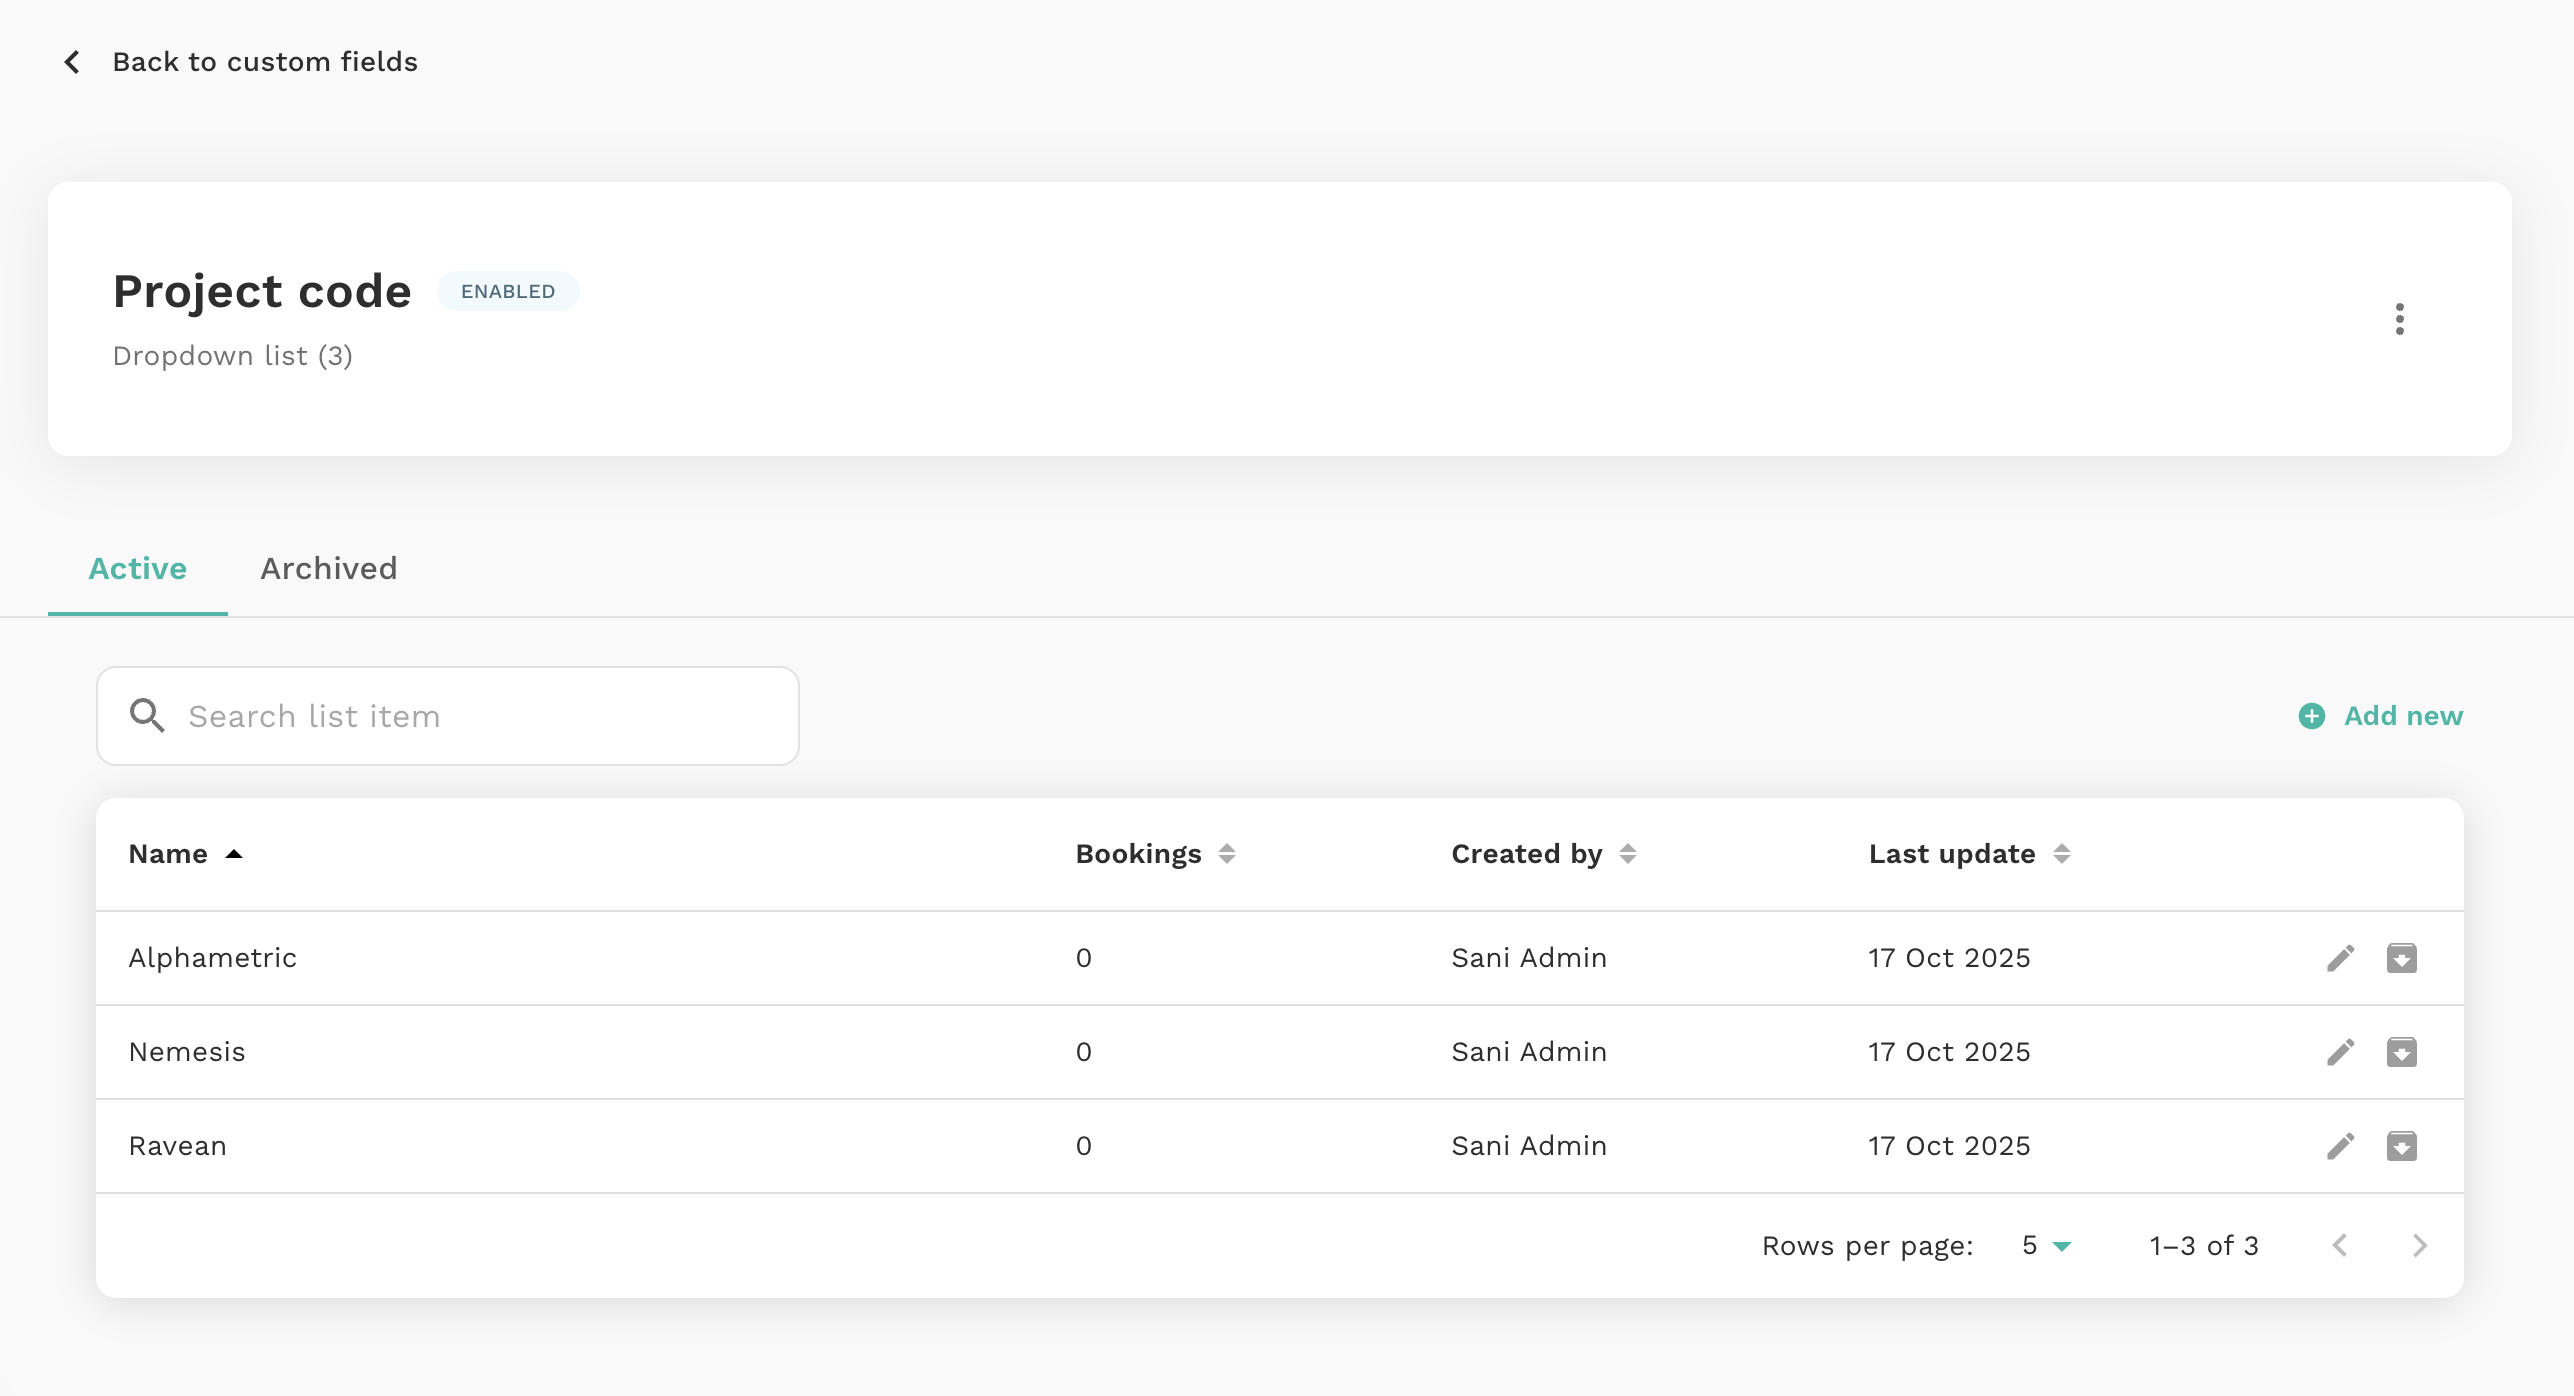Sort by the Created by column
Image resolution: width=2574 pixels, height=1396 pixels.
(x=1527, y=854)
